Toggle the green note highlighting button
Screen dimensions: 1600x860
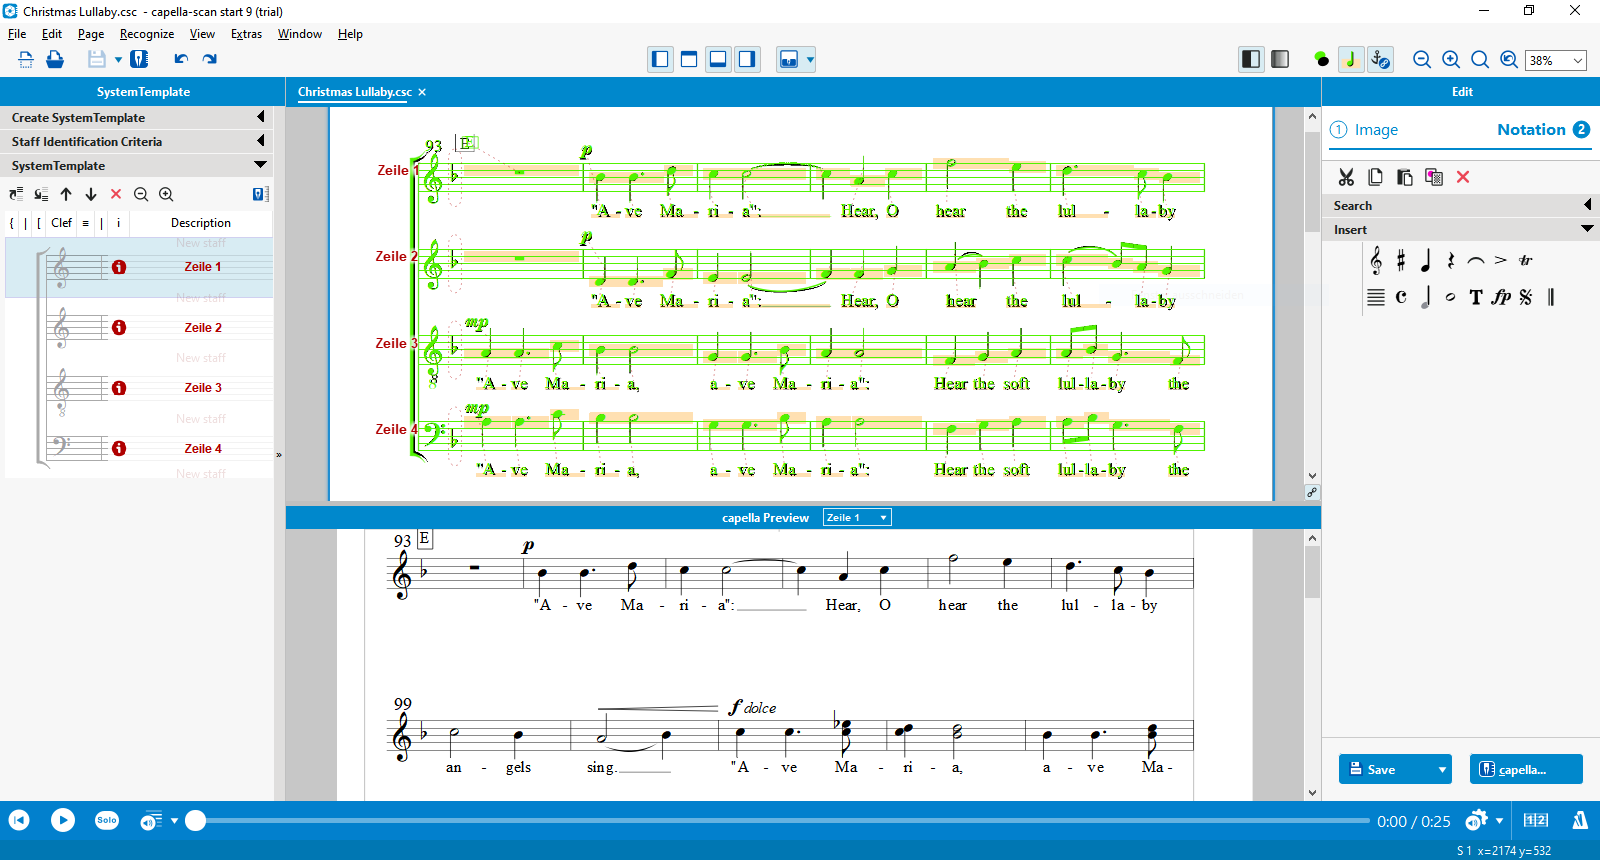tap(1350, 60)
